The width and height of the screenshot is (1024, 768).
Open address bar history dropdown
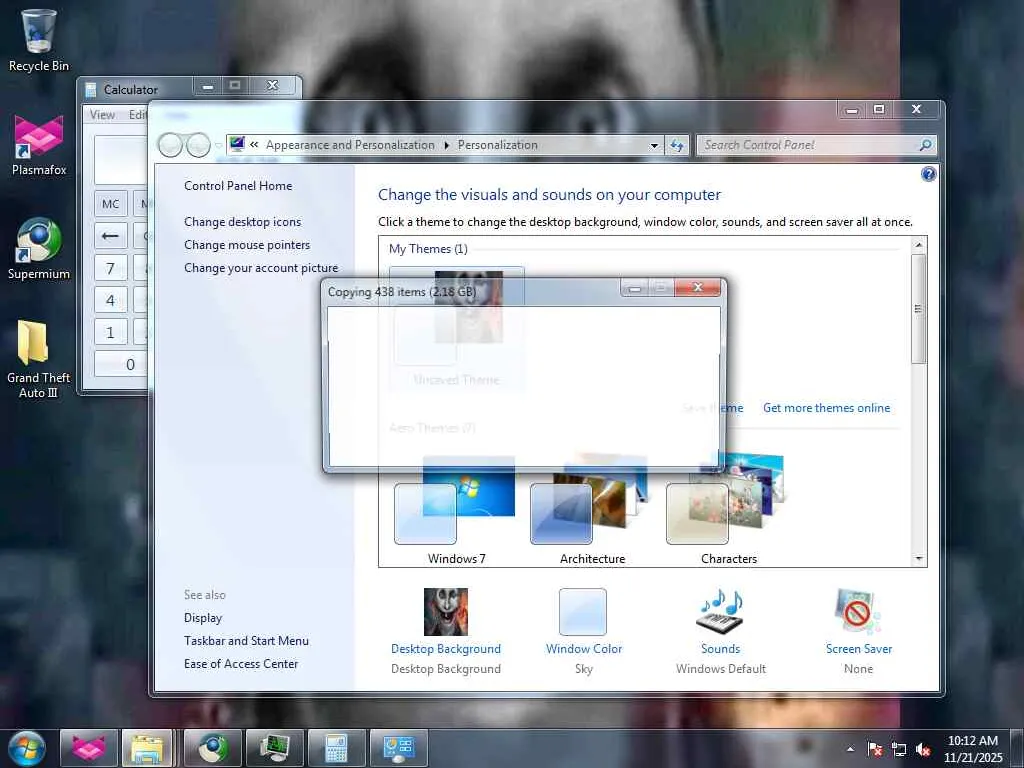coord(654,146)
